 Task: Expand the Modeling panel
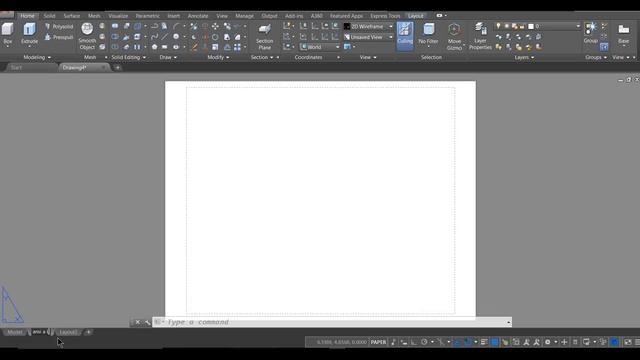(37, 58)
